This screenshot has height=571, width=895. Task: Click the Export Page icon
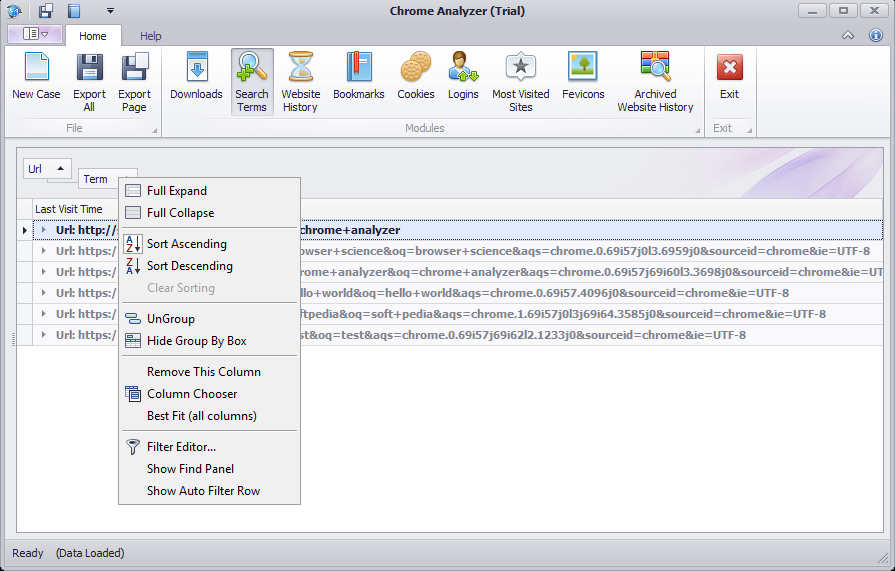click(135, 67)
